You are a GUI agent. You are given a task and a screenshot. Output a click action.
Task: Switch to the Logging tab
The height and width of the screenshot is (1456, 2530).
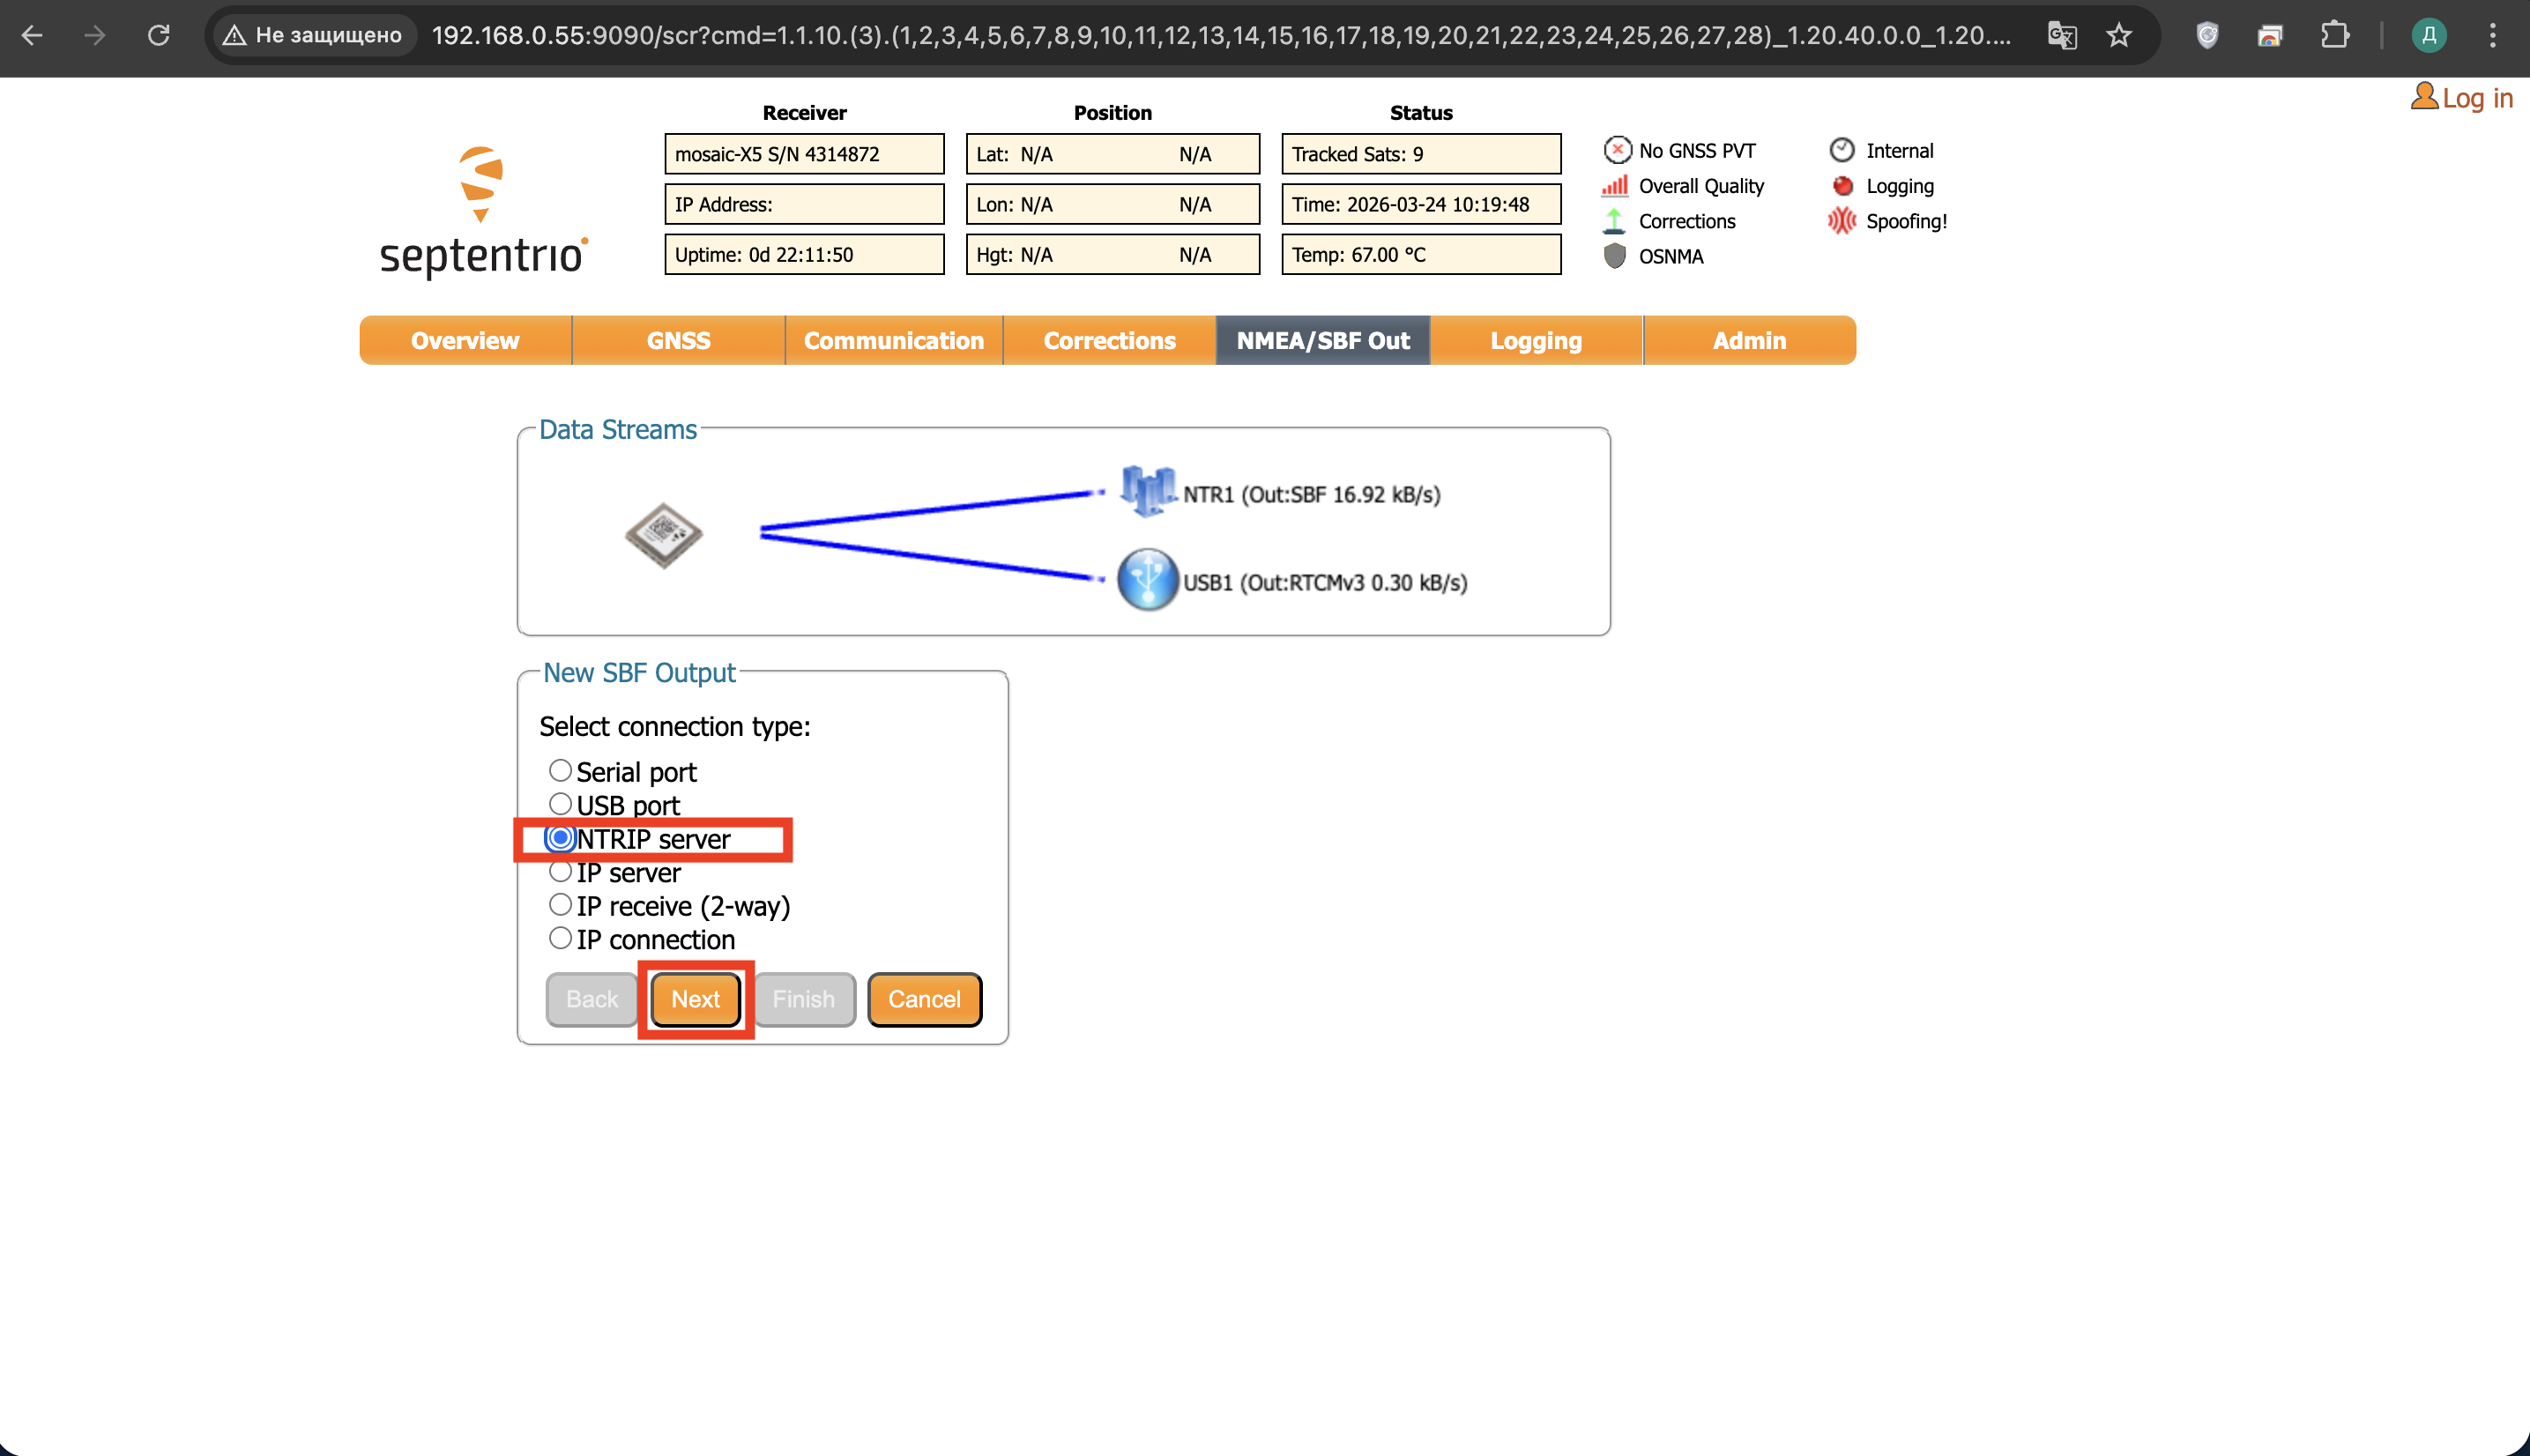(1535, 341)
